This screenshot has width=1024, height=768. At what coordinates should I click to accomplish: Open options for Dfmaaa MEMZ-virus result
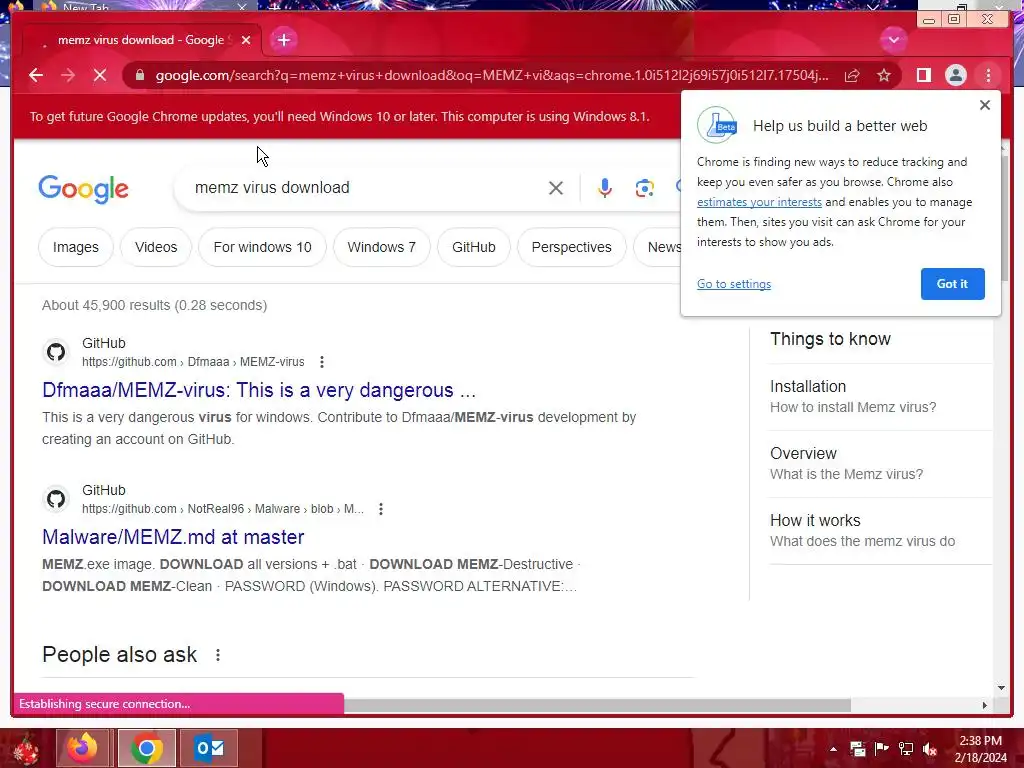coord(321,362)
